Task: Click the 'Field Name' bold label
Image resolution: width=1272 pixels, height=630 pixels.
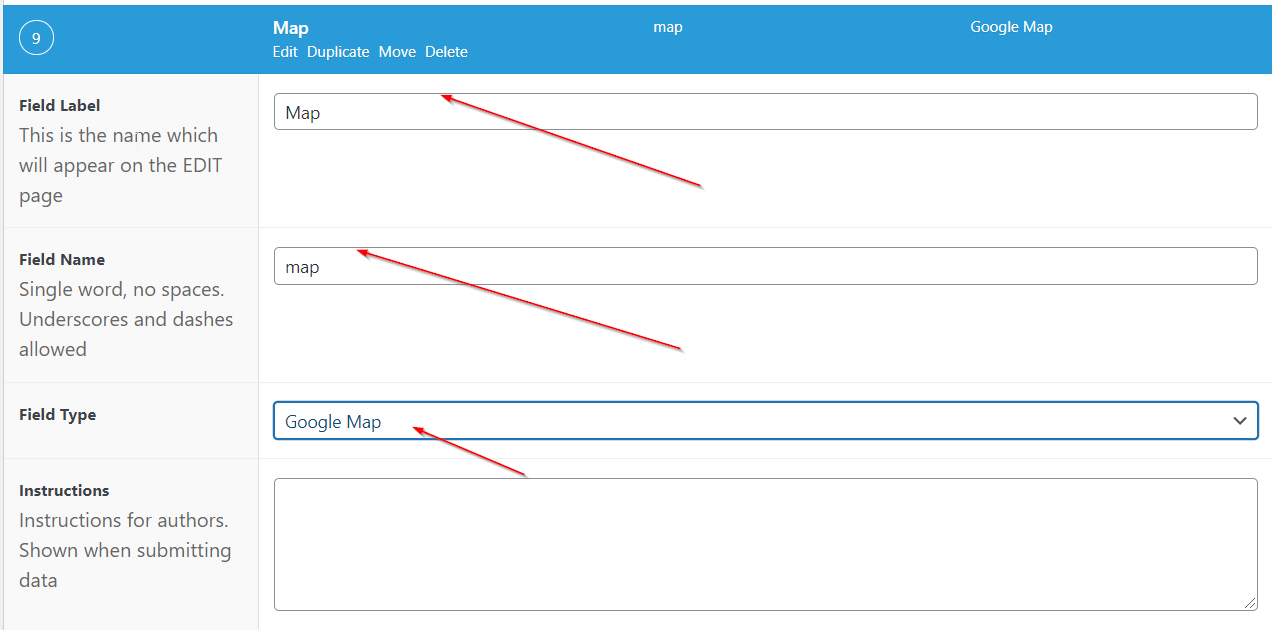Action: click(x=62, y=259)
